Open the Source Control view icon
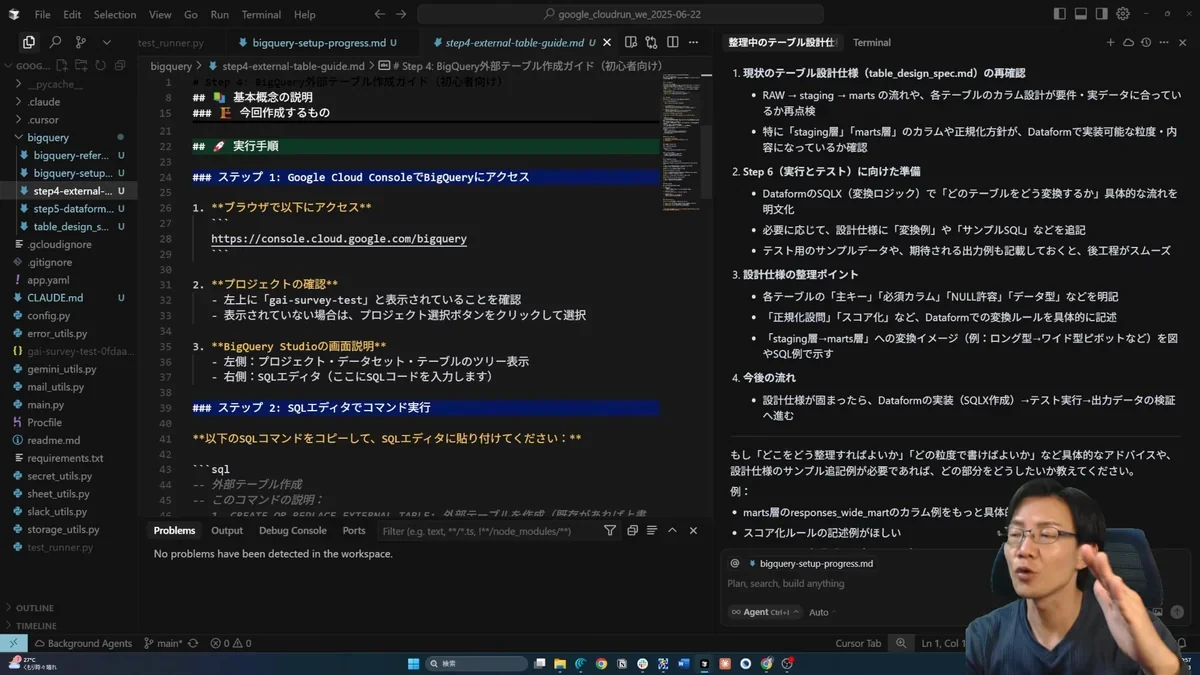 [81, 42]
